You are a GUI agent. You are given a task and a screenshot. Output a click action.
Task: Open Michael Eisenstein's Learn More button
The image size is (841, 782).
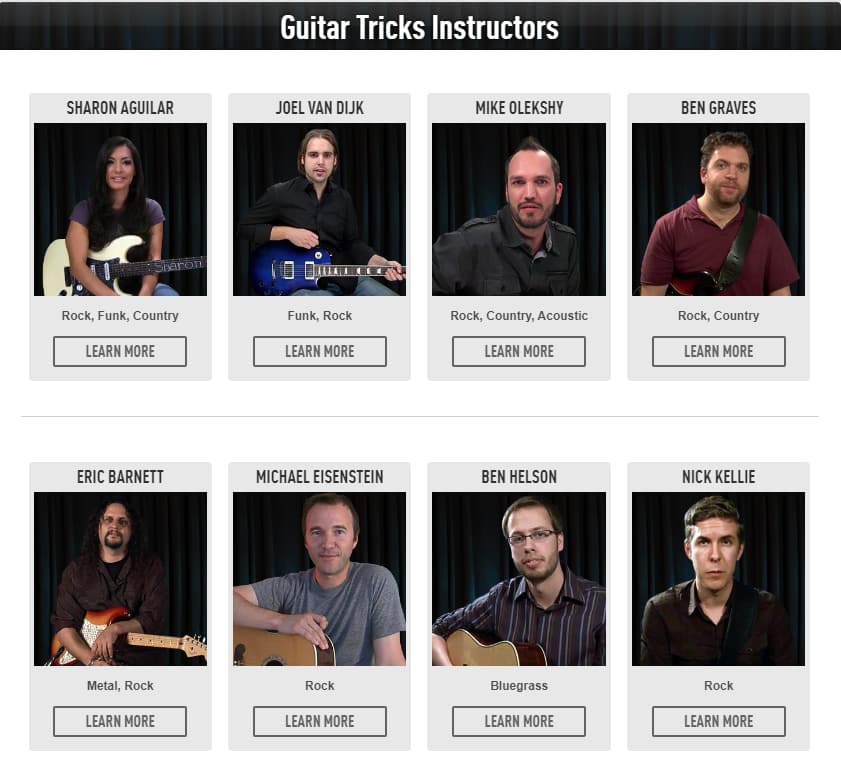click(320, 721)
